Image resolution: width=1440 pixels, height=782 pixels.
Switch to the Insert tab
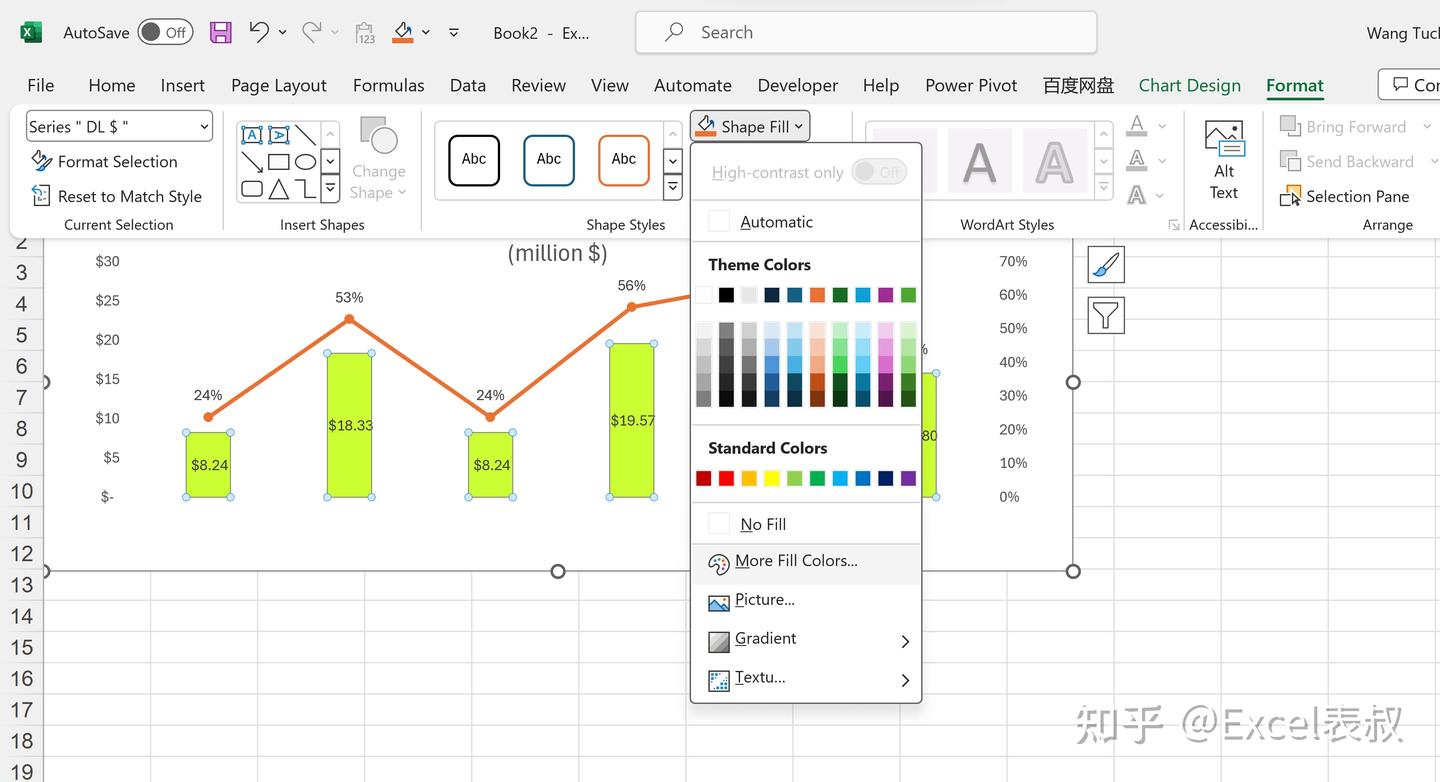pyautogui.click(x=183, y=86)
